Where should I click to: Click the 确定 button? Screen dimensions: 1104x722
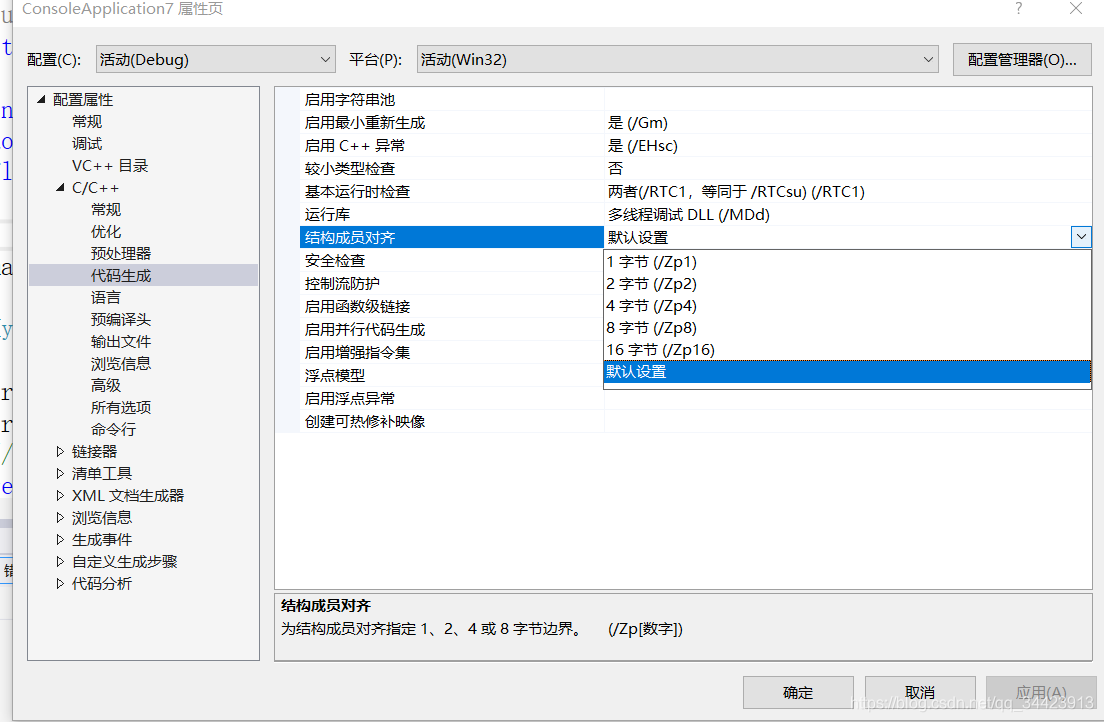[797, 692]
